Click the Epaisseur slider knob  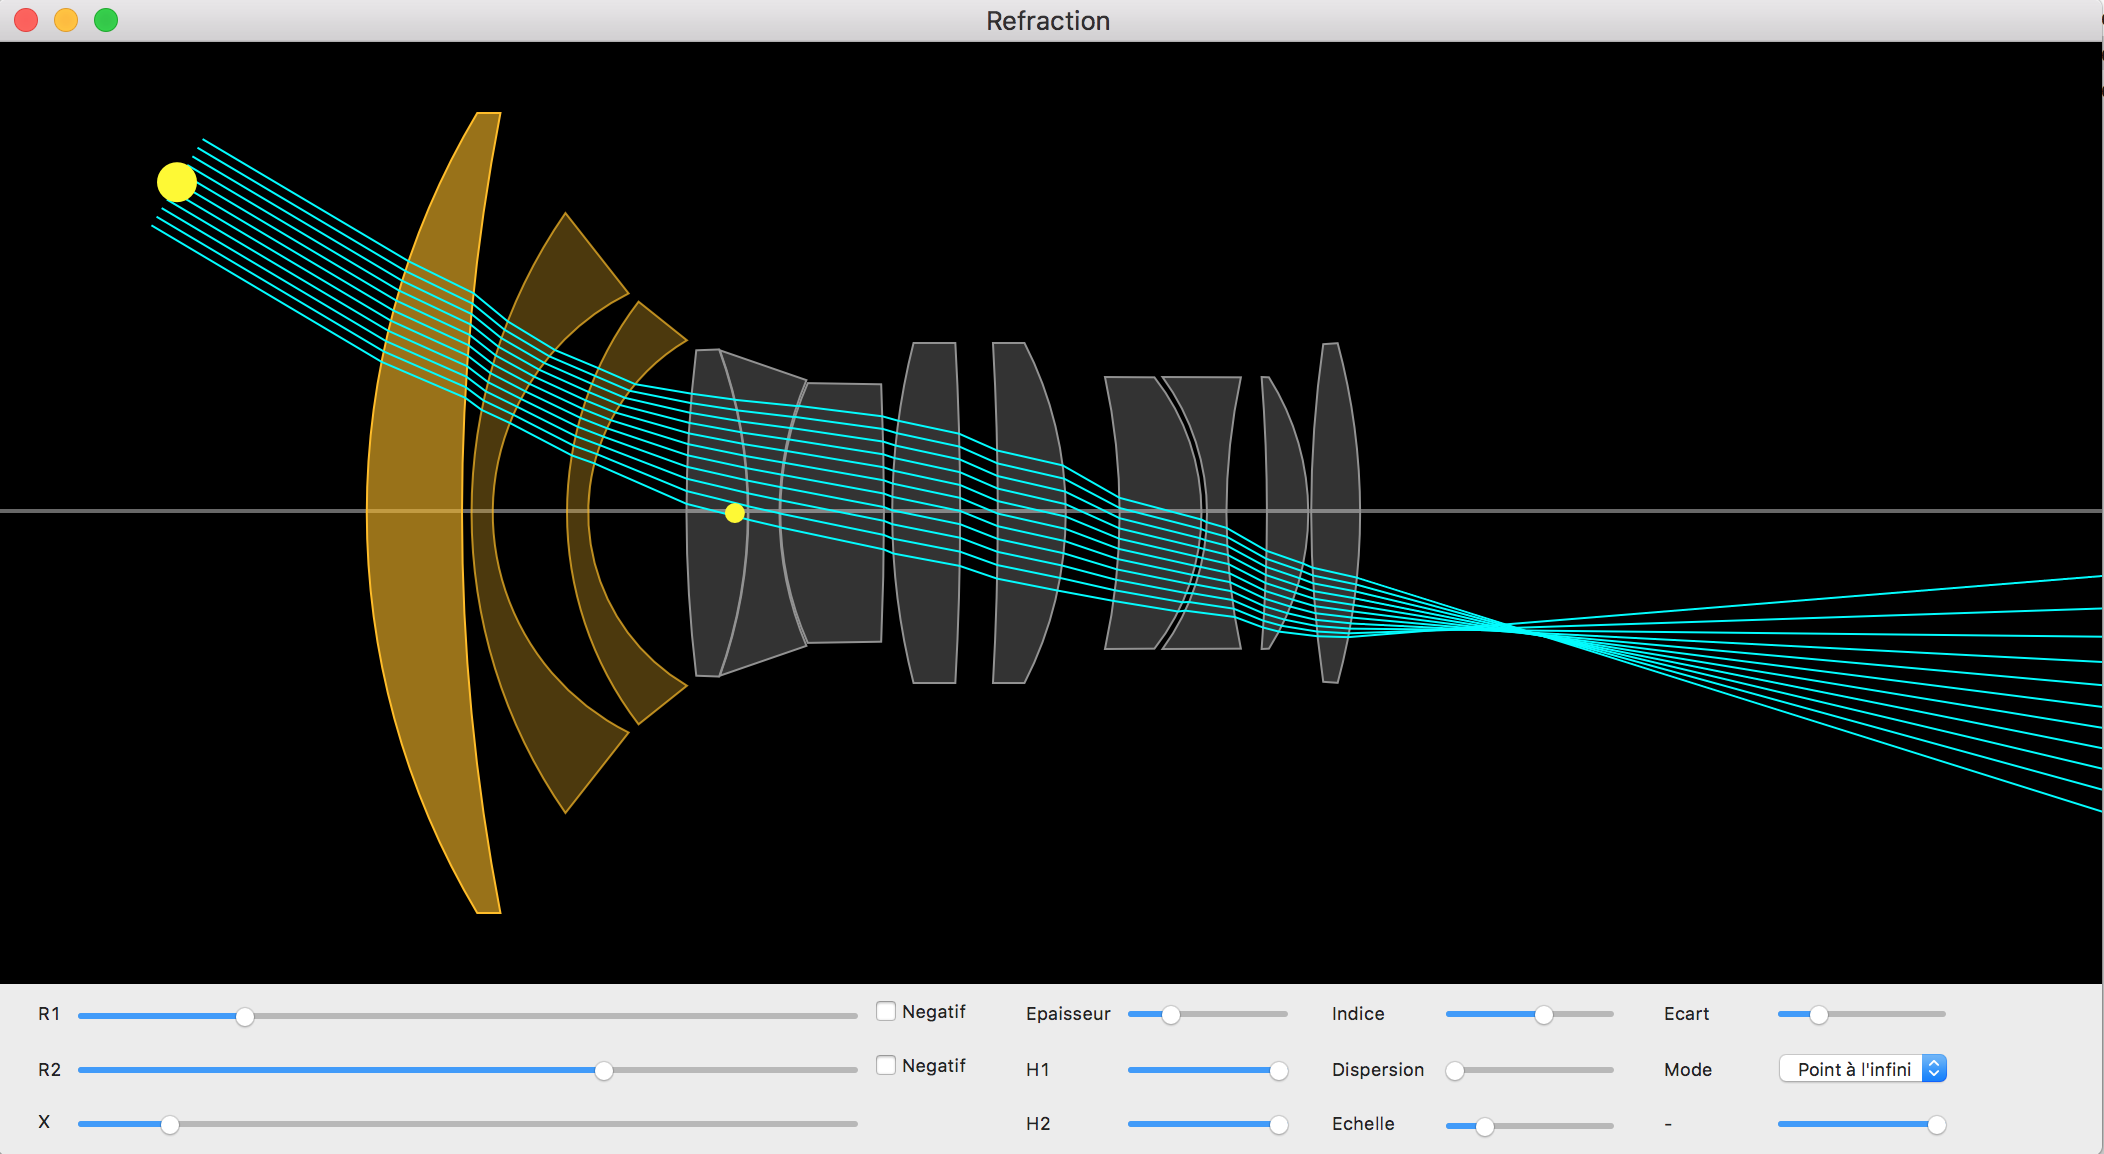point(1171,1015)
